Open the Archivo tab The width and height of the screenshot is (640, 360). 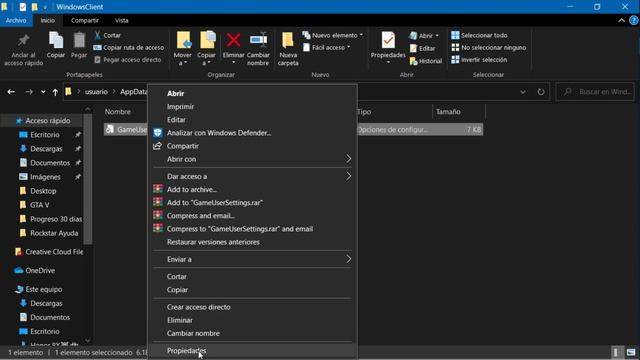(16, 20)
